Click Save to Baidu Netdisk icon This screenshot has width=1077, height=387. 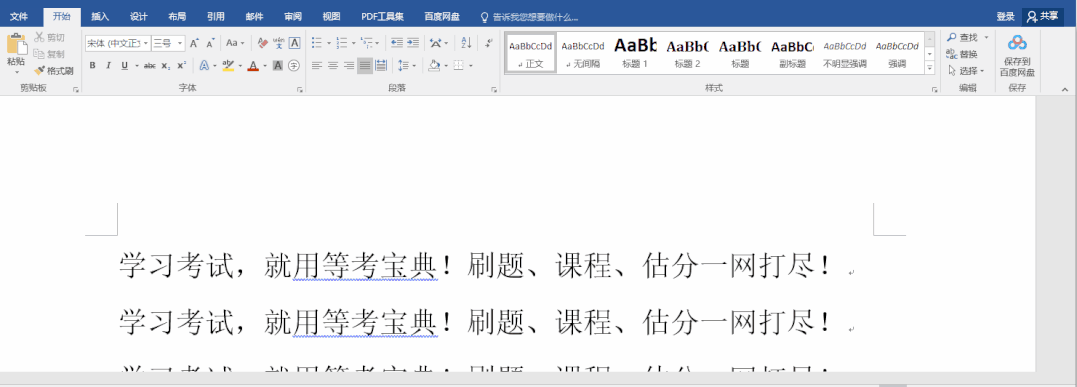[1017, 43]
